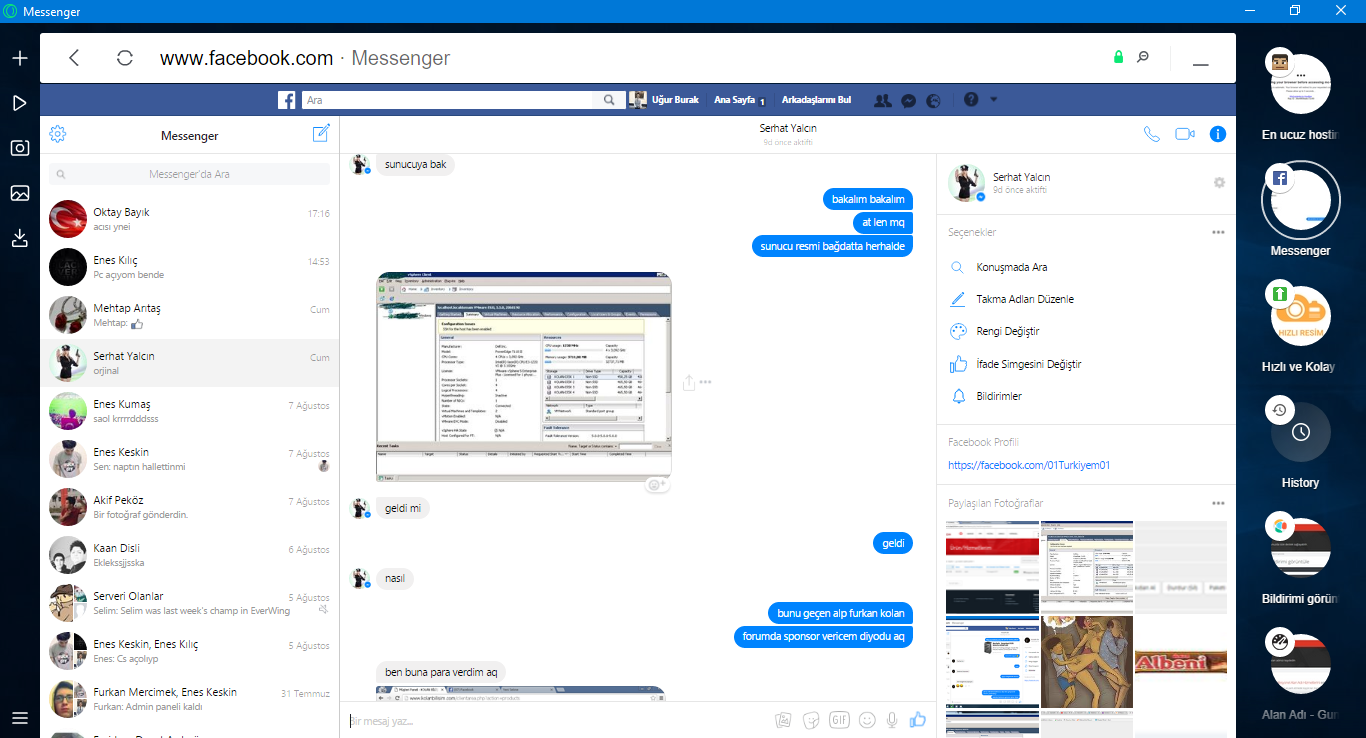Open the Albeni shared photo thumbnail

pos(1181,661)
